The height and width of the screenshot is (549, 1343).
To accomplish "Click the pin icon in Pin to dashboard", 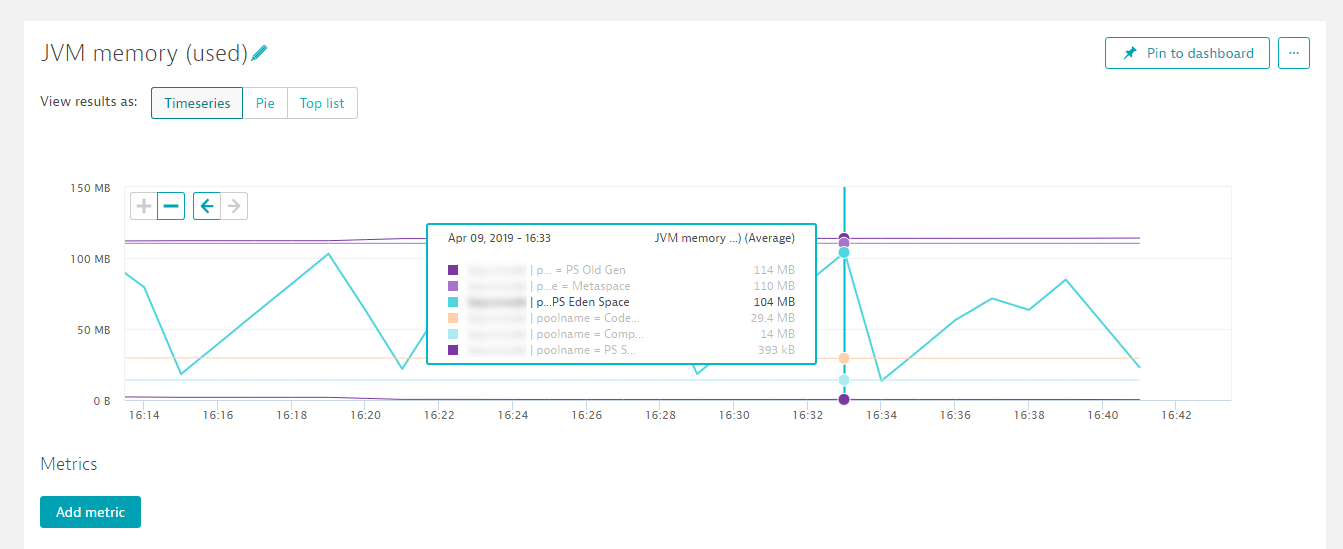I will (x=1130, y=53).
